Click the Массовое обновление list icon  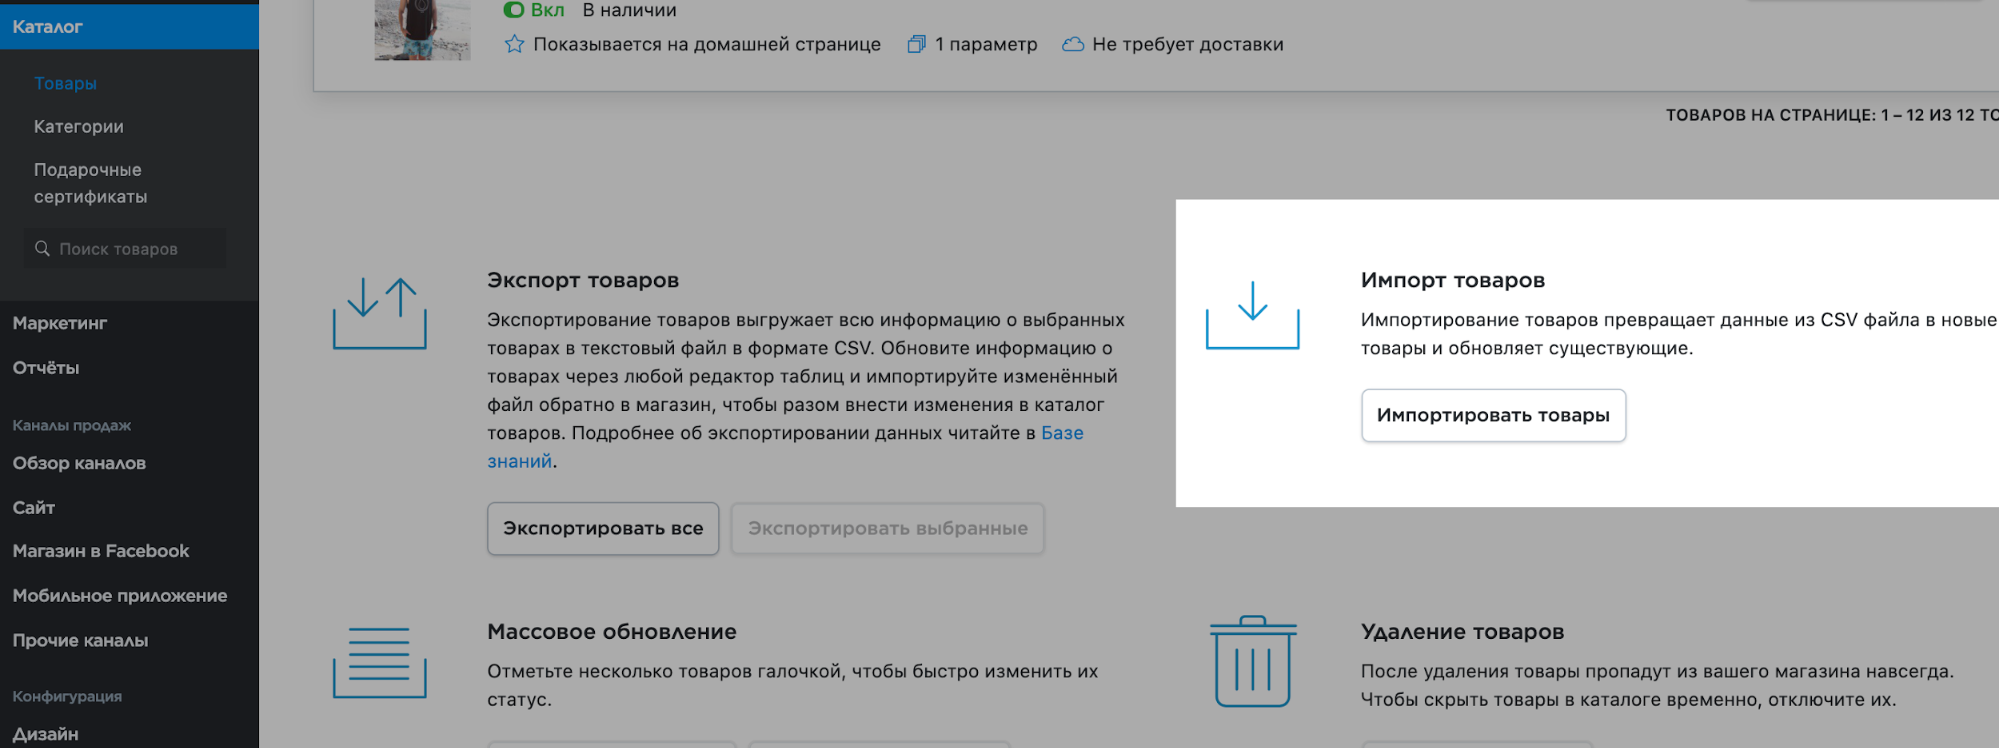380,662
